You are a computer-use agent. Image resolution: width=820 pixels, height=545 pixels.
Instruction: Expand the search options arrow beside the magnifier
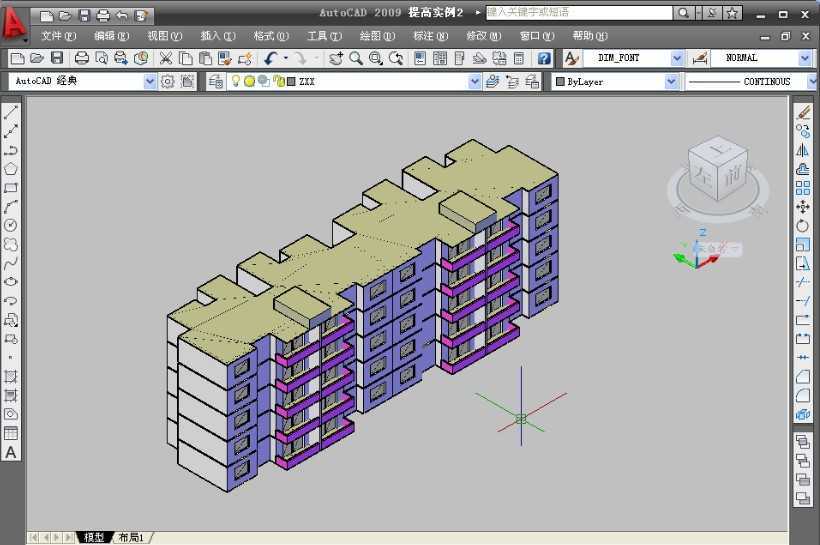[x=699, y=13]
